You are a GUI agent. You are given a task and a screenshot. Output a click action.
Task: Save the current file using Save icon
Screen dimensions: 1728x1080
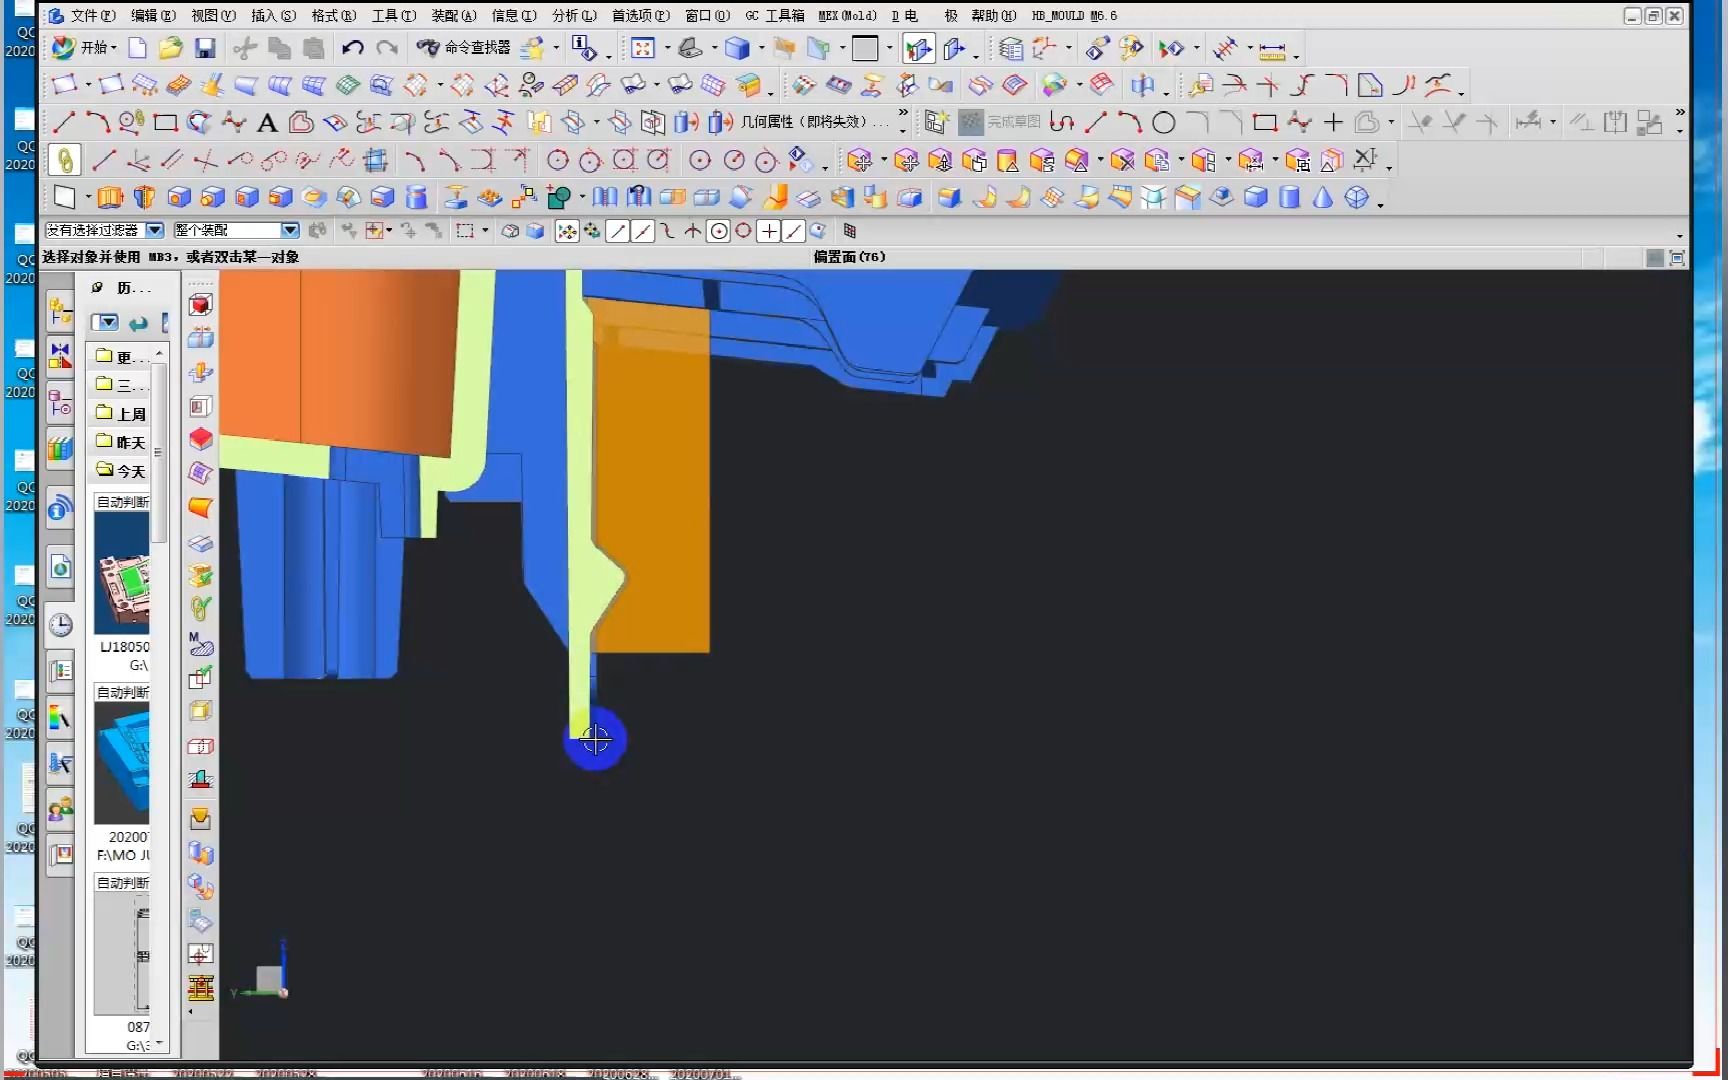pyautogui.click(x=205, y=47)
